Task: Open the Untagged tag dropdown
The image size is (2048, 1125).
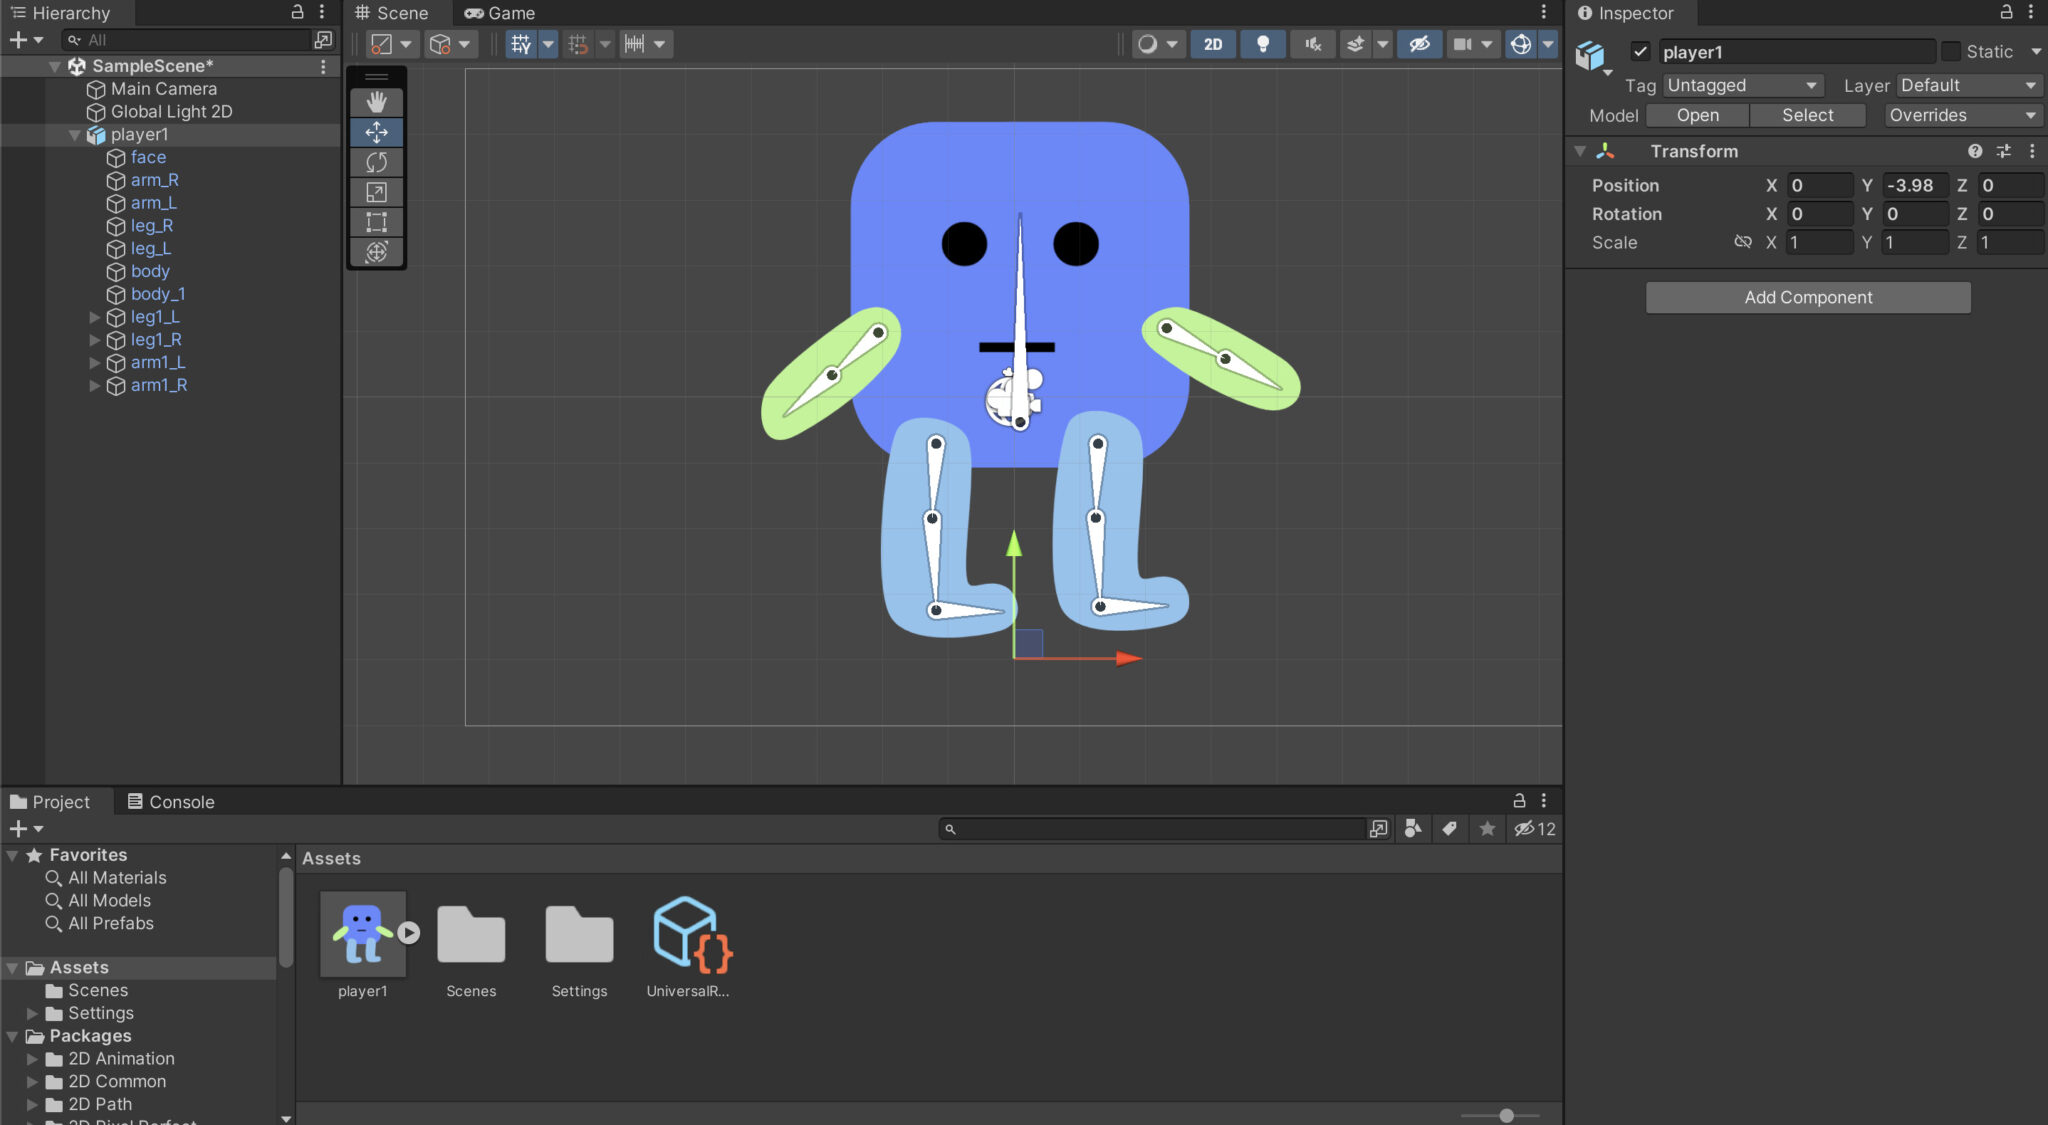Action: (1742, 85)
